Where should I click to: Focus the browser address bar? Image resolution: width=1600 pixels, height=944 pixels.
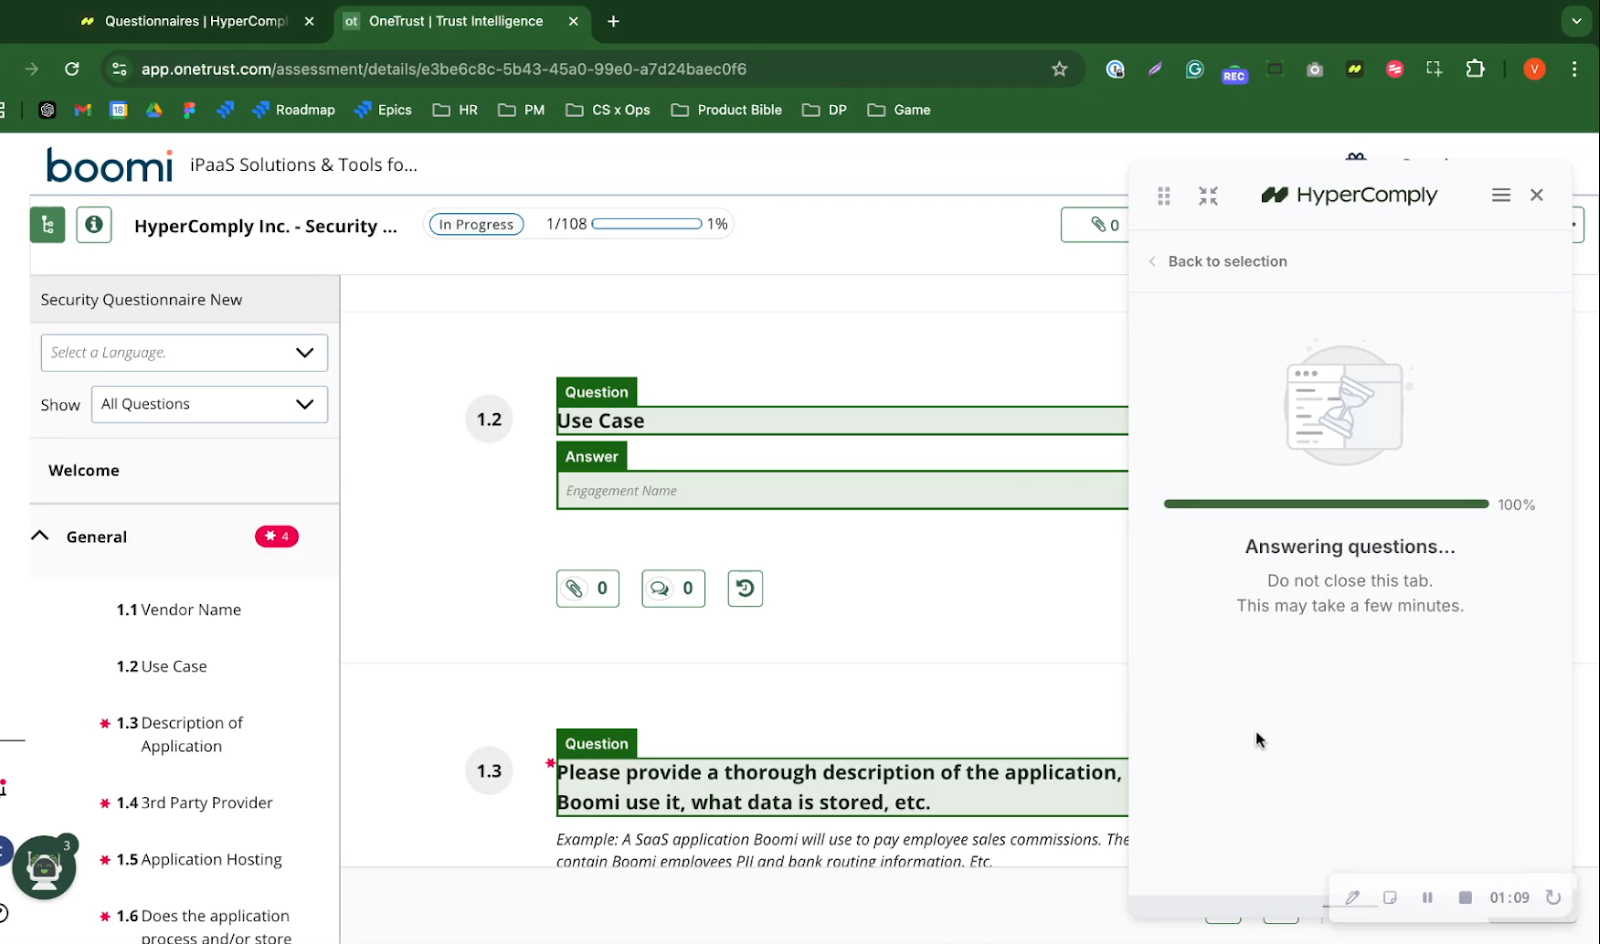pos(590,69)
